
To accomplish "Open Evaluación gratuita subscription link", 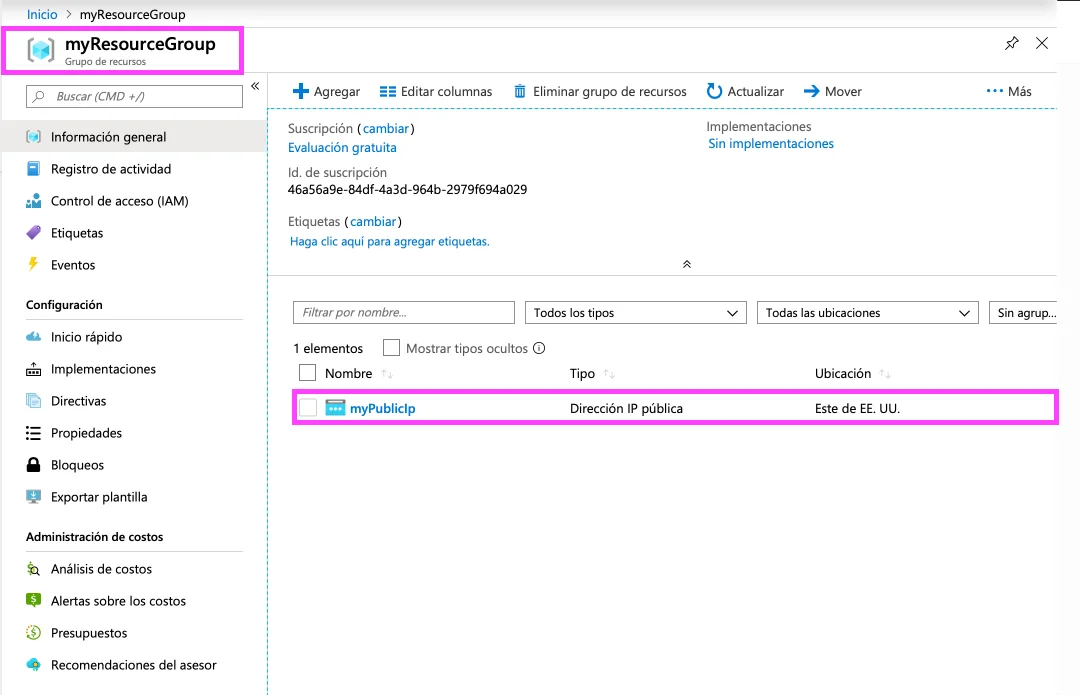I will (x=342, y=147).
